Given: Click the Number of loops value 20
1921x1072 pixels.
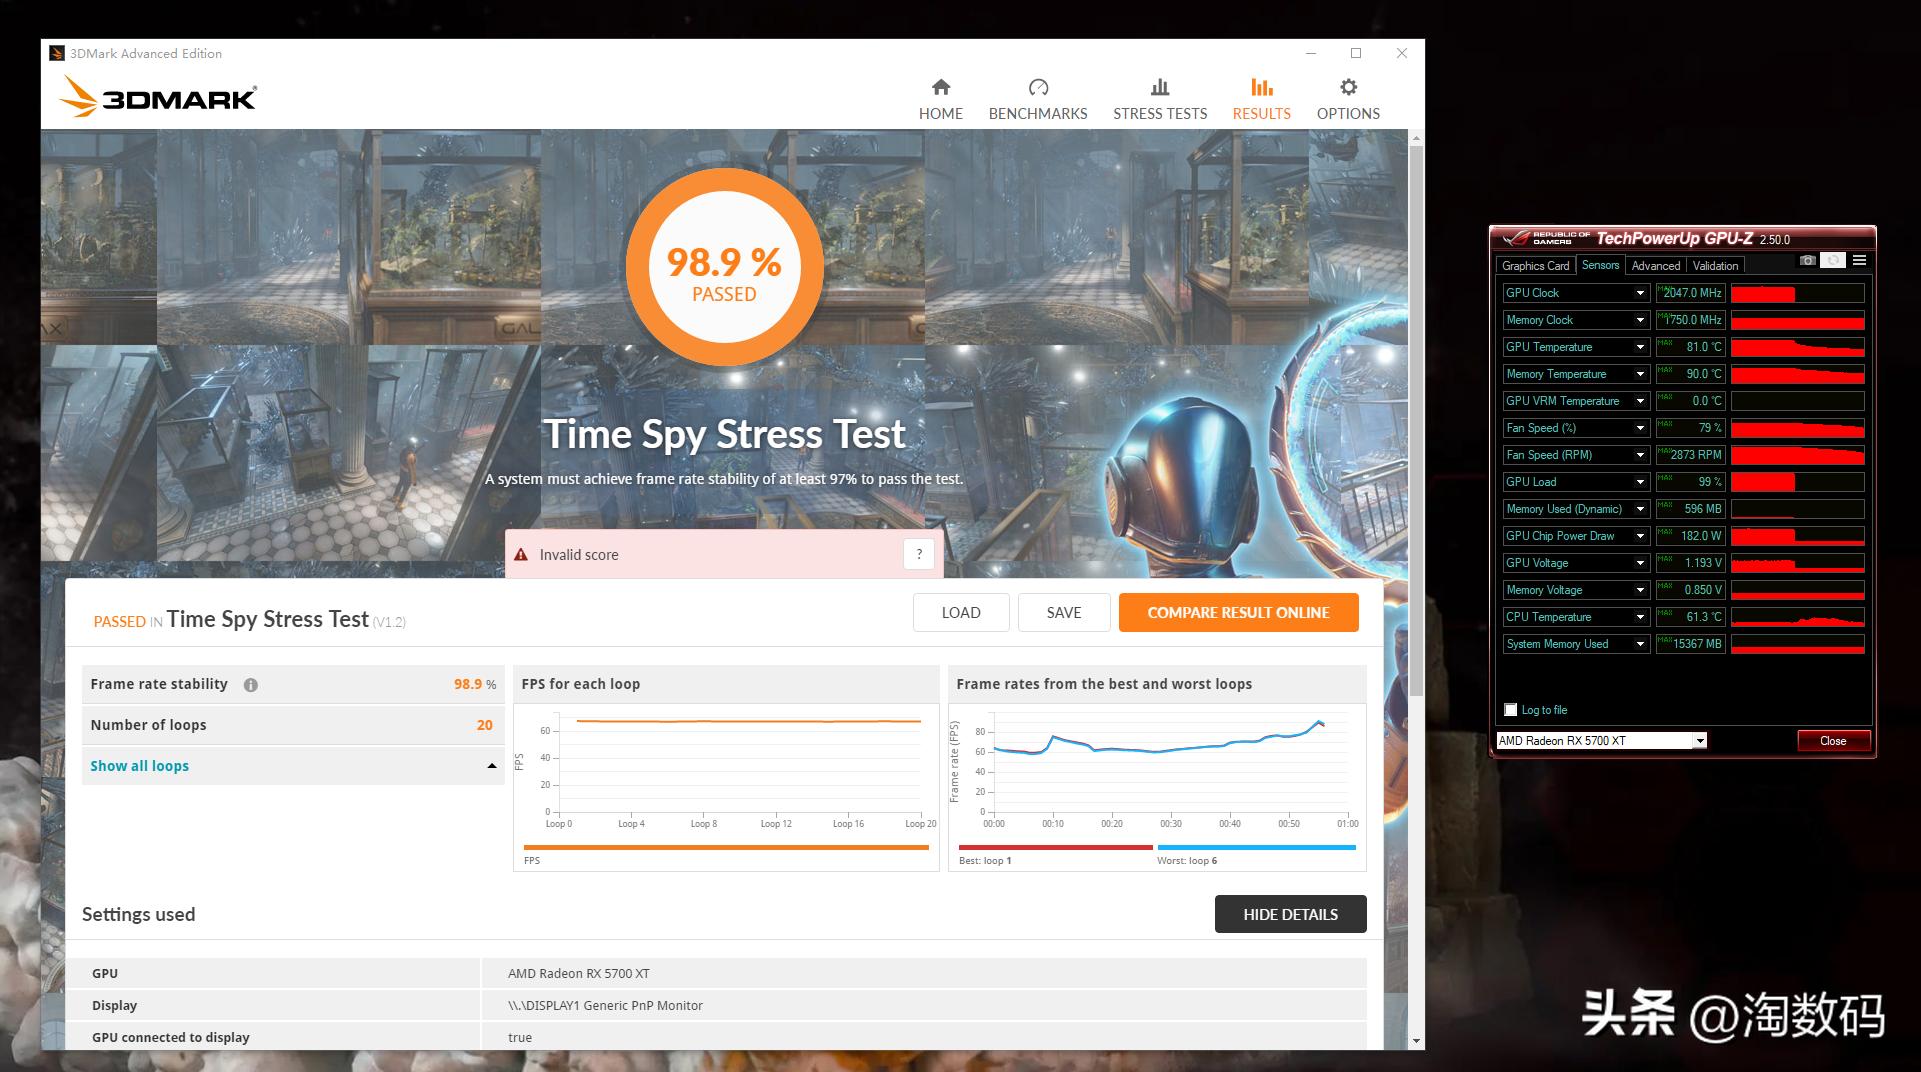Looking at the screenshot, I should pos(485,725).
